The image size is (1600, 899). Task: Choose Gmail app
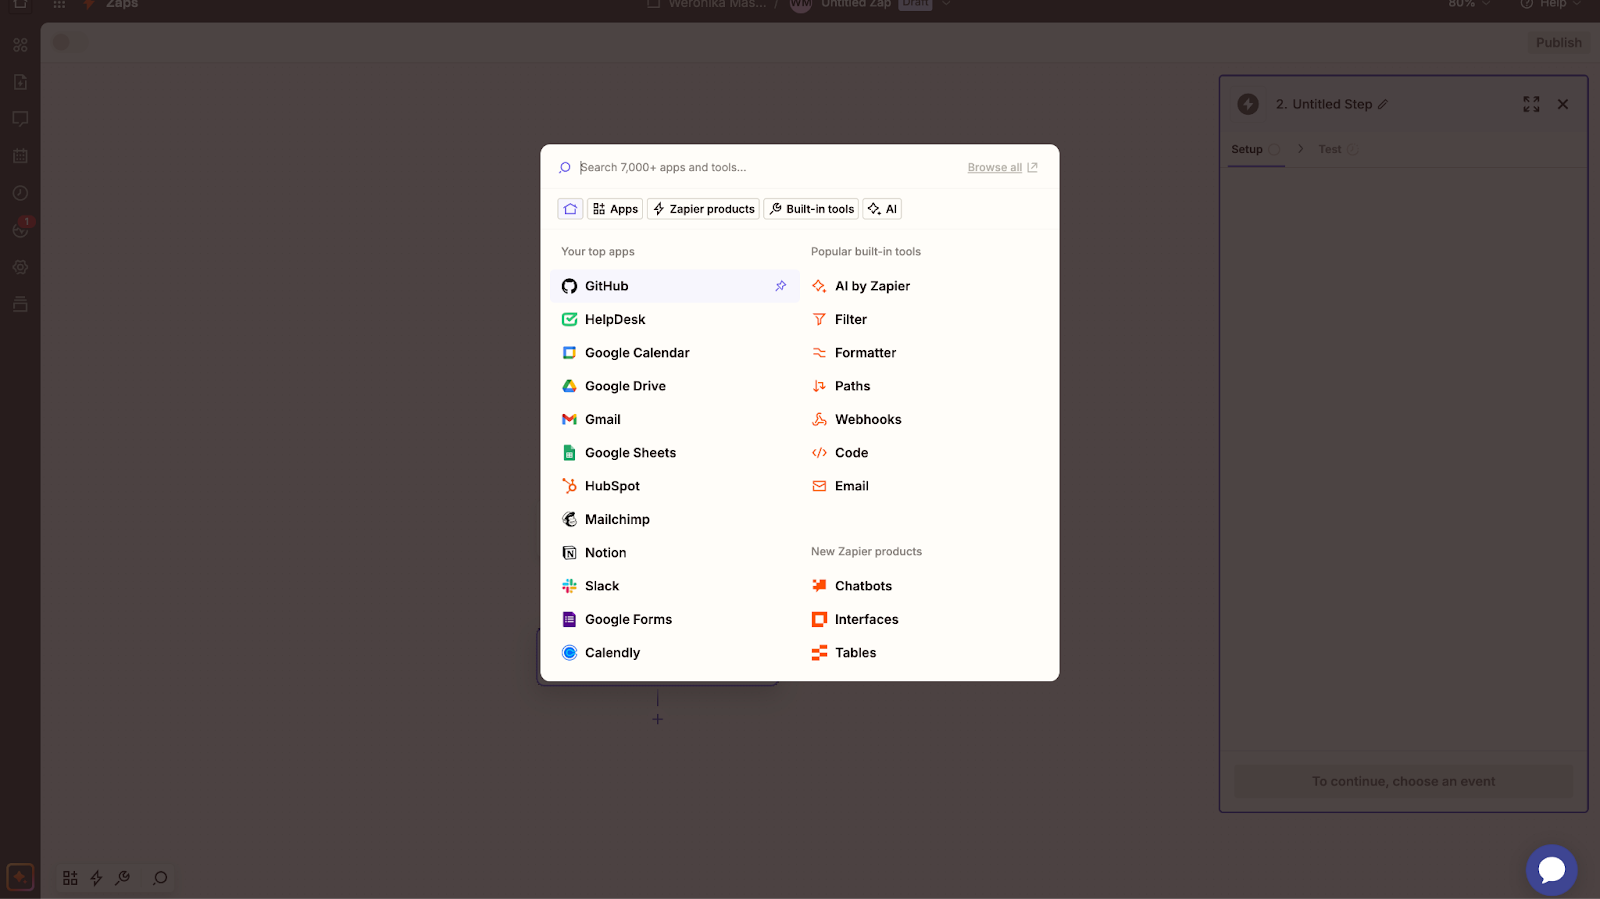(674, 419)
